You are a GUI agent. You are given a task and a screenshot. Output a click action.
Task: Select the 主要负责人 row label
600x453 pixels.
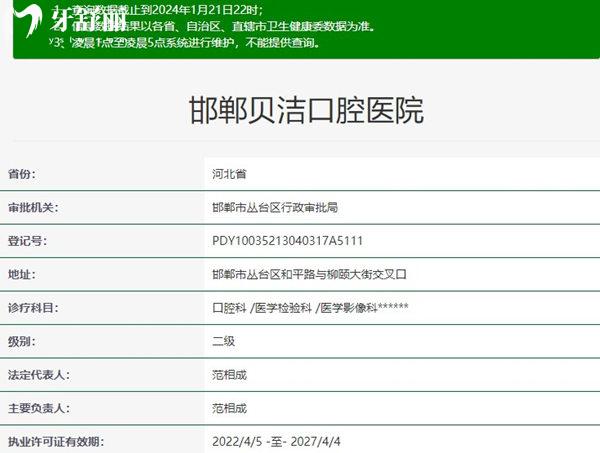click(40, 408)
